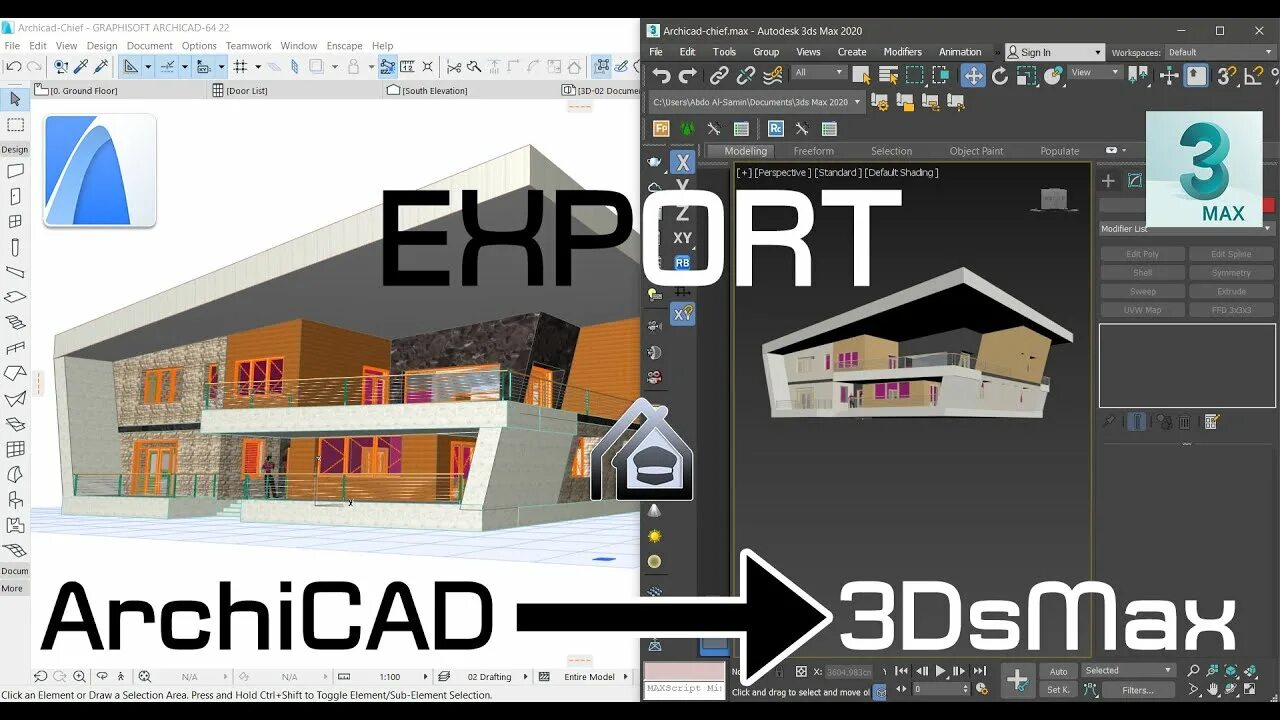Toggle the X axis constraint button
Screen dimensions: 1280x720
(682, 163)
